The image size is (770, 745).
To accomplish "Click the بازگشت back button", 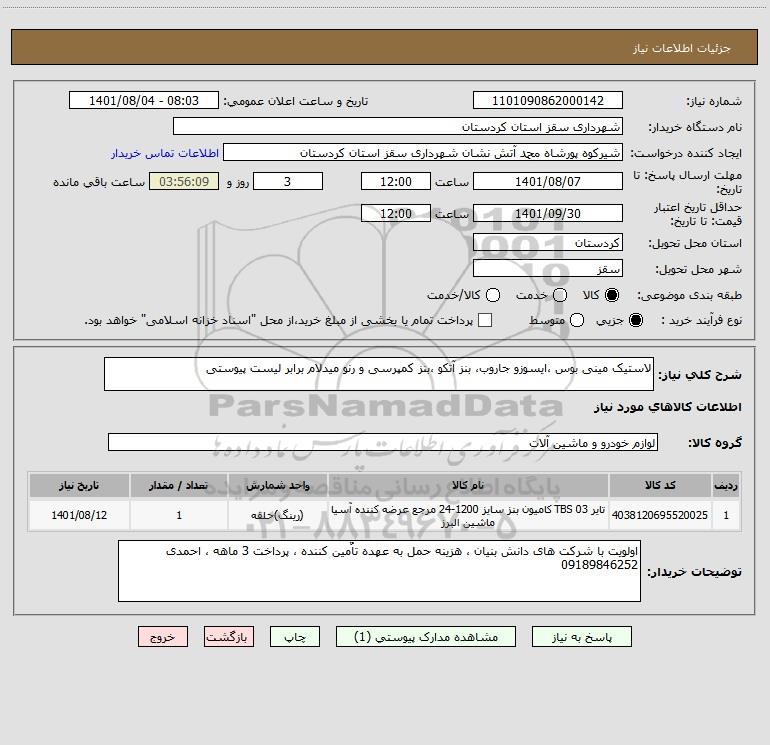I will point(229,637).
